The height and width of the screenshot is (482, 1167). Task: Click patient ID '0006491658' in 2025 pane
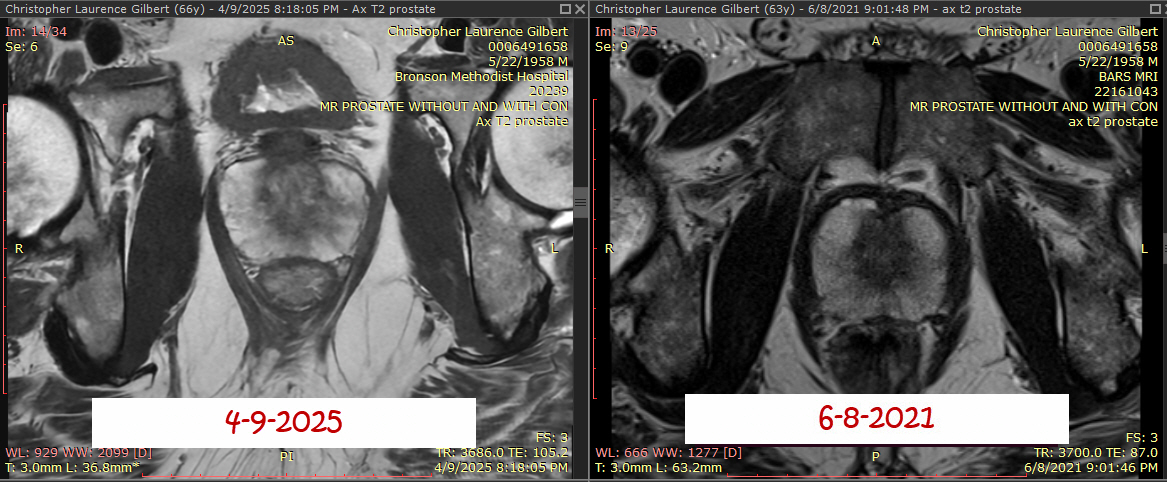[528, 46]
